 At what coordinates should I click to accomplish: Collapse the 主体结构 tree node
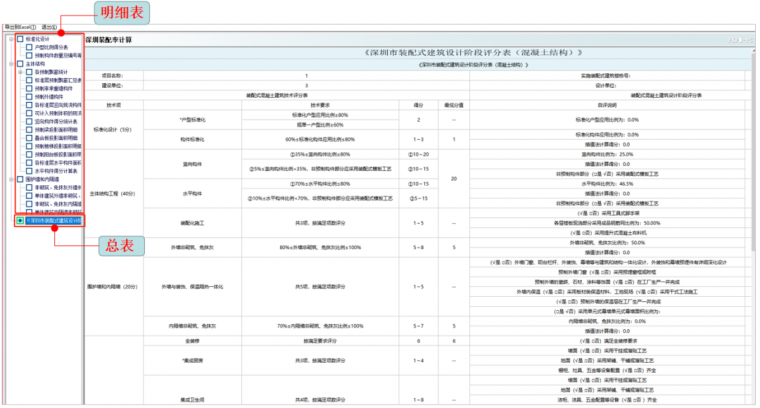9,64
